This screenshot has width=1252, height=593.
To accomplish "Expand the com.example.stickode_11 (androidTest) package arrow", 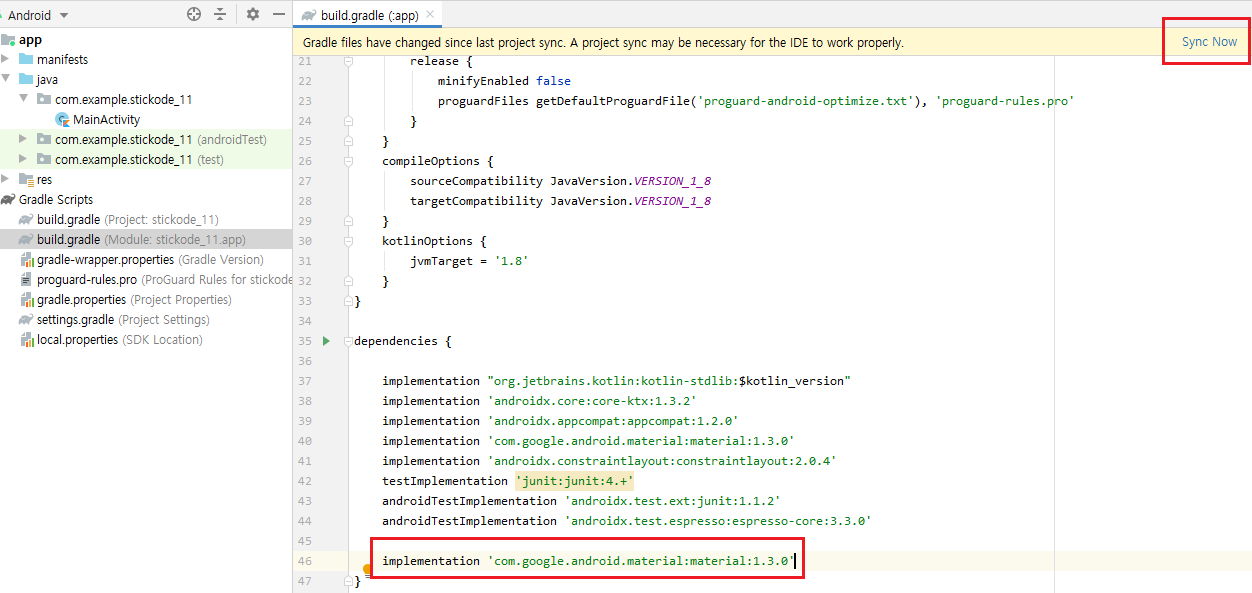I will coord(23,140).
